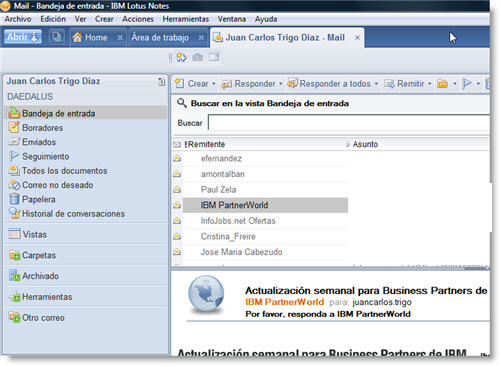Switch to the Área de trabajo tab

160,37
